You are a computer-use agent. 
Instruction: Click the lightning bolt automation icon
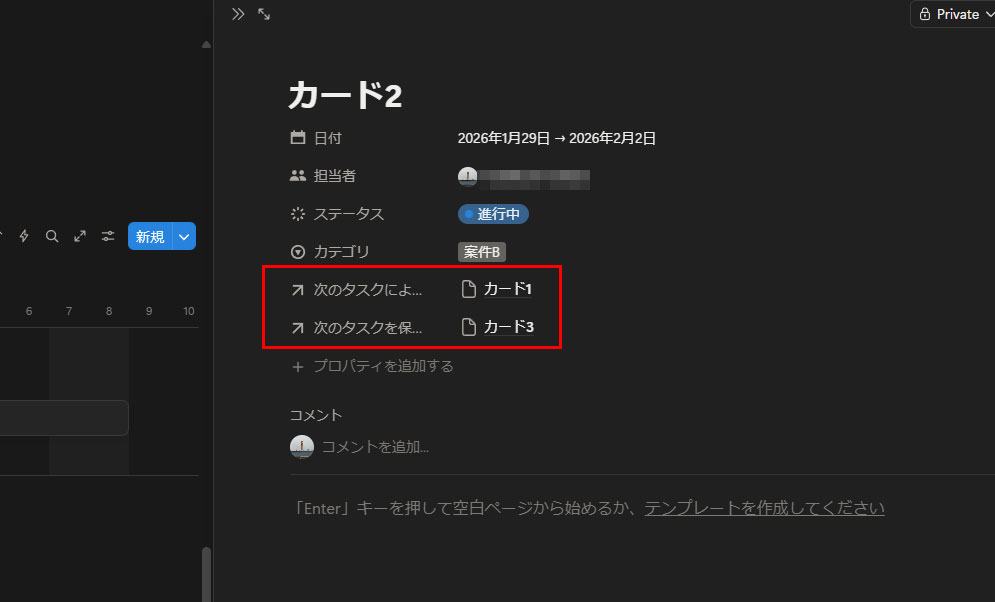[24, 236]
